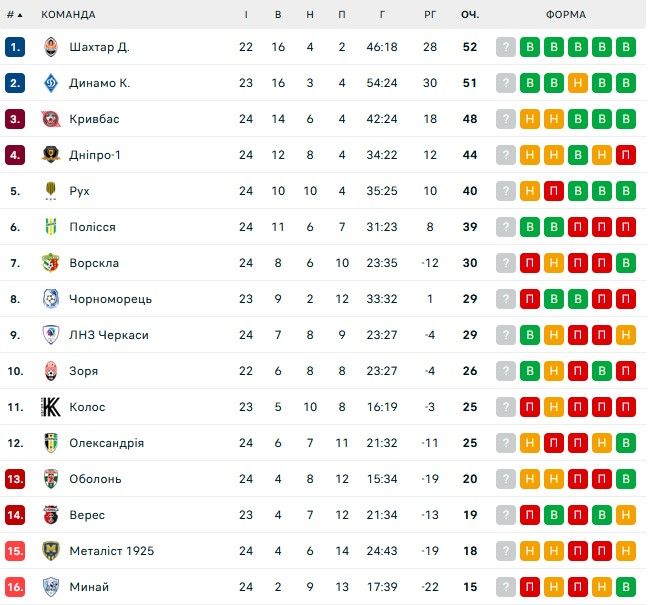Sort by the РГ goal difference header

[x=430, y=15]
